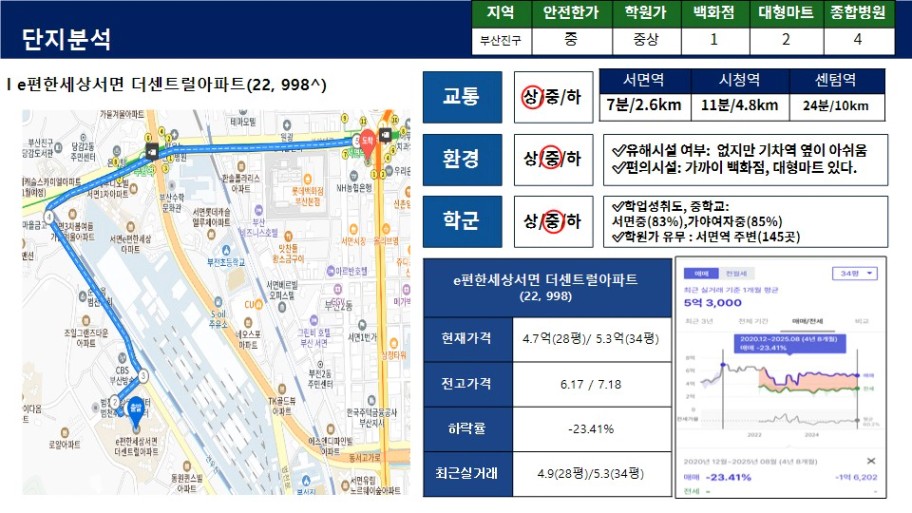Click the 6.17 / 7.18 previous high value

591,384
